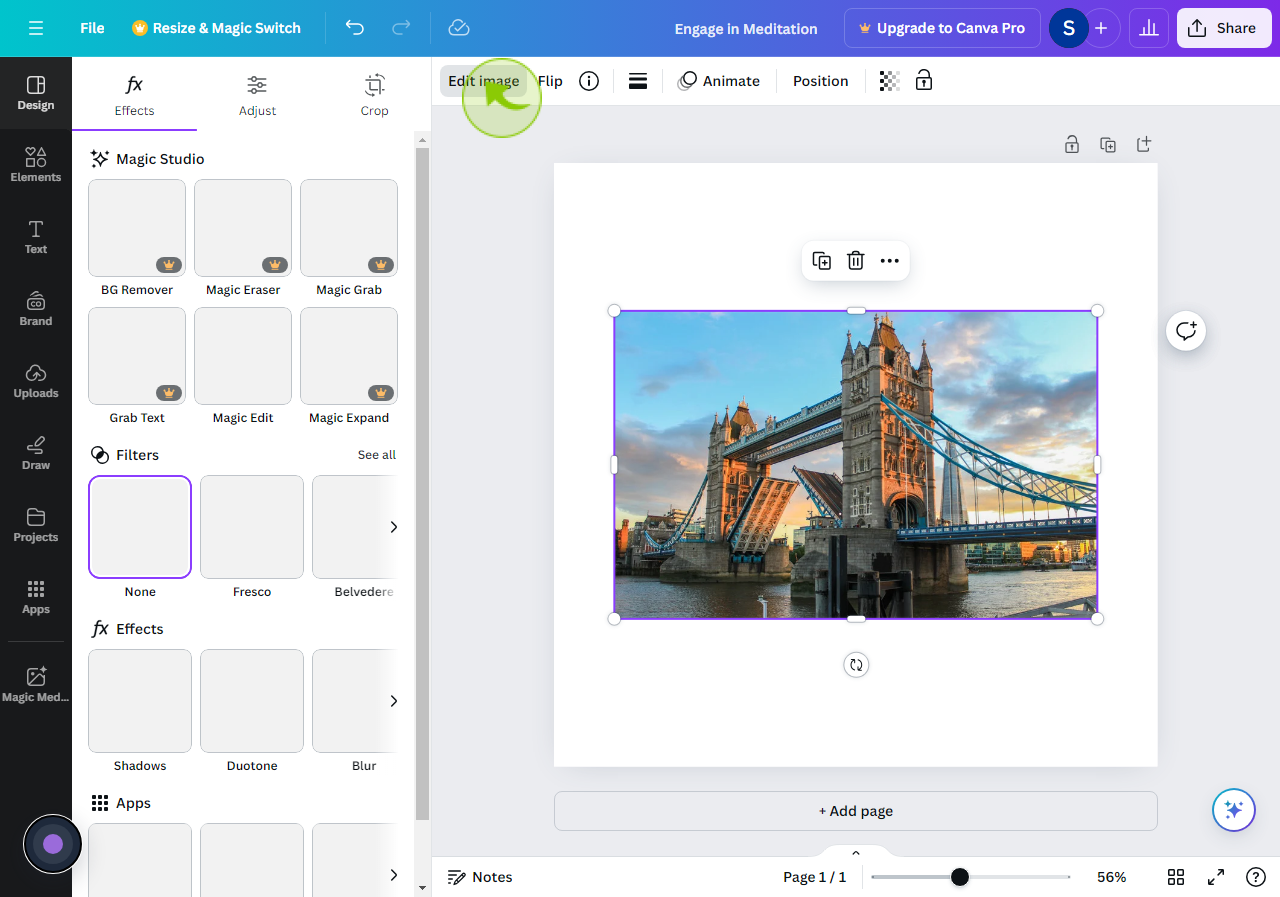
Task: Add collaborator plus button
Action: pos(1101,28)
